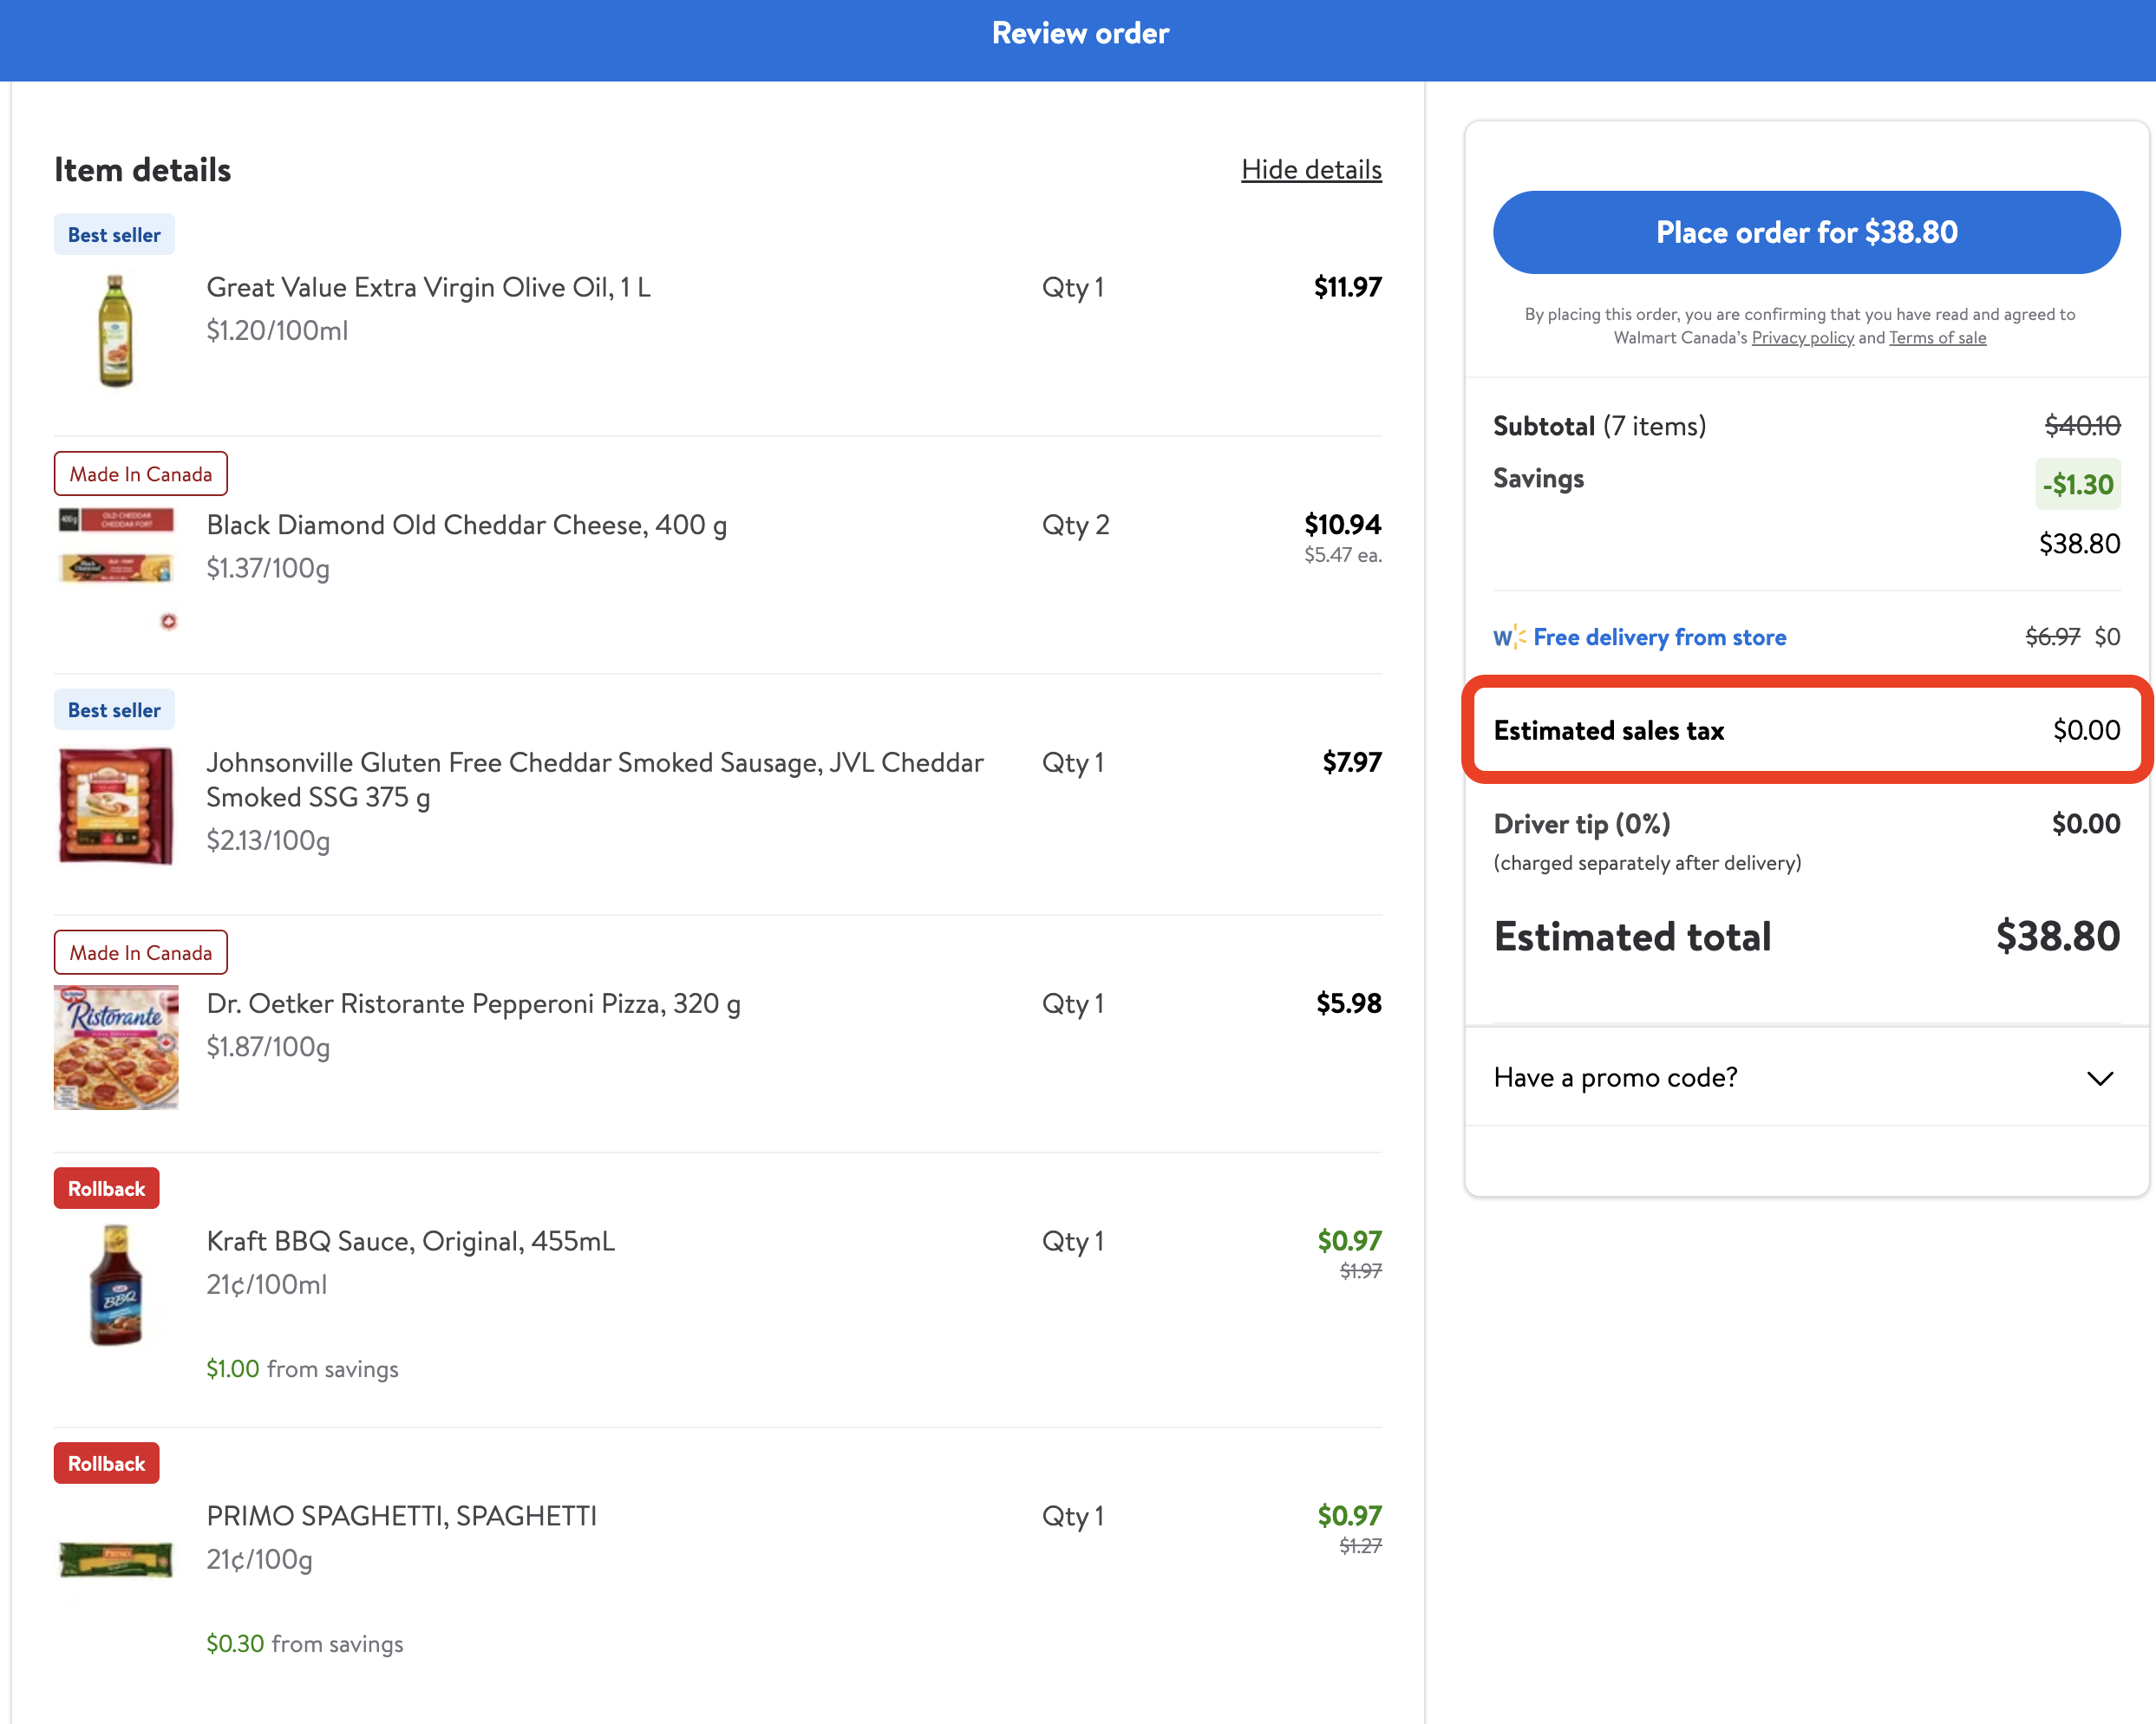Click the Johnsonville sausage product image
This screenshot has height=1724, width=2156.
[x=116, y=806]
